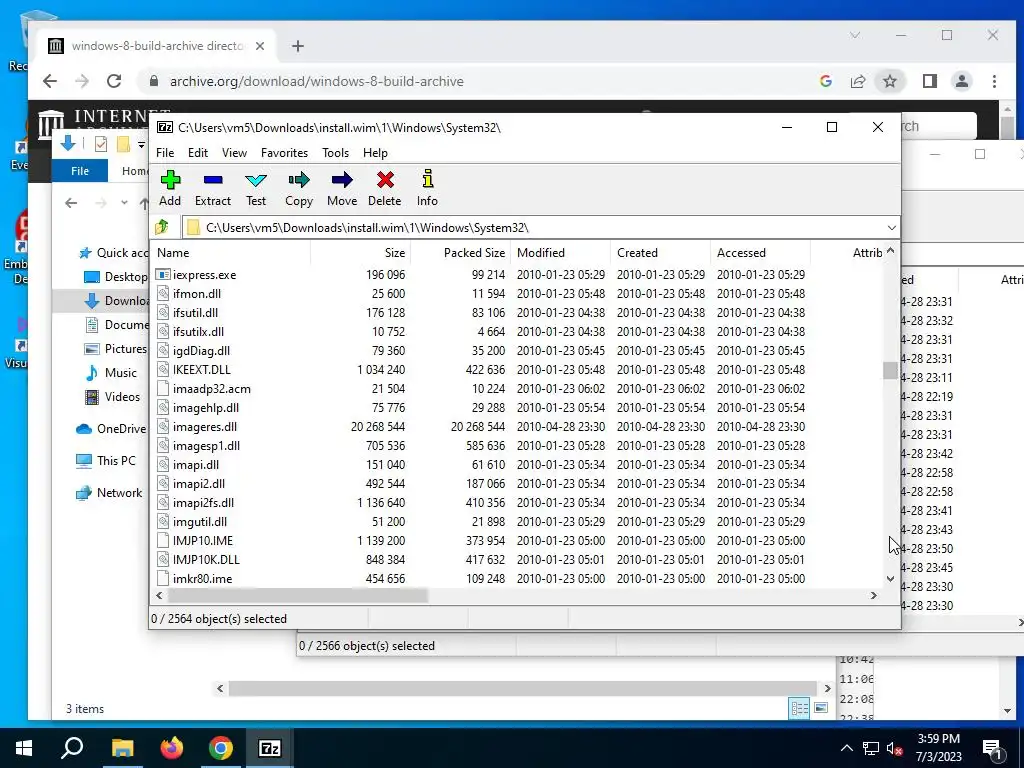Select Network in Explorer sidebar
This screenshot has height=768, width=1024.
(x=119, y=493)
